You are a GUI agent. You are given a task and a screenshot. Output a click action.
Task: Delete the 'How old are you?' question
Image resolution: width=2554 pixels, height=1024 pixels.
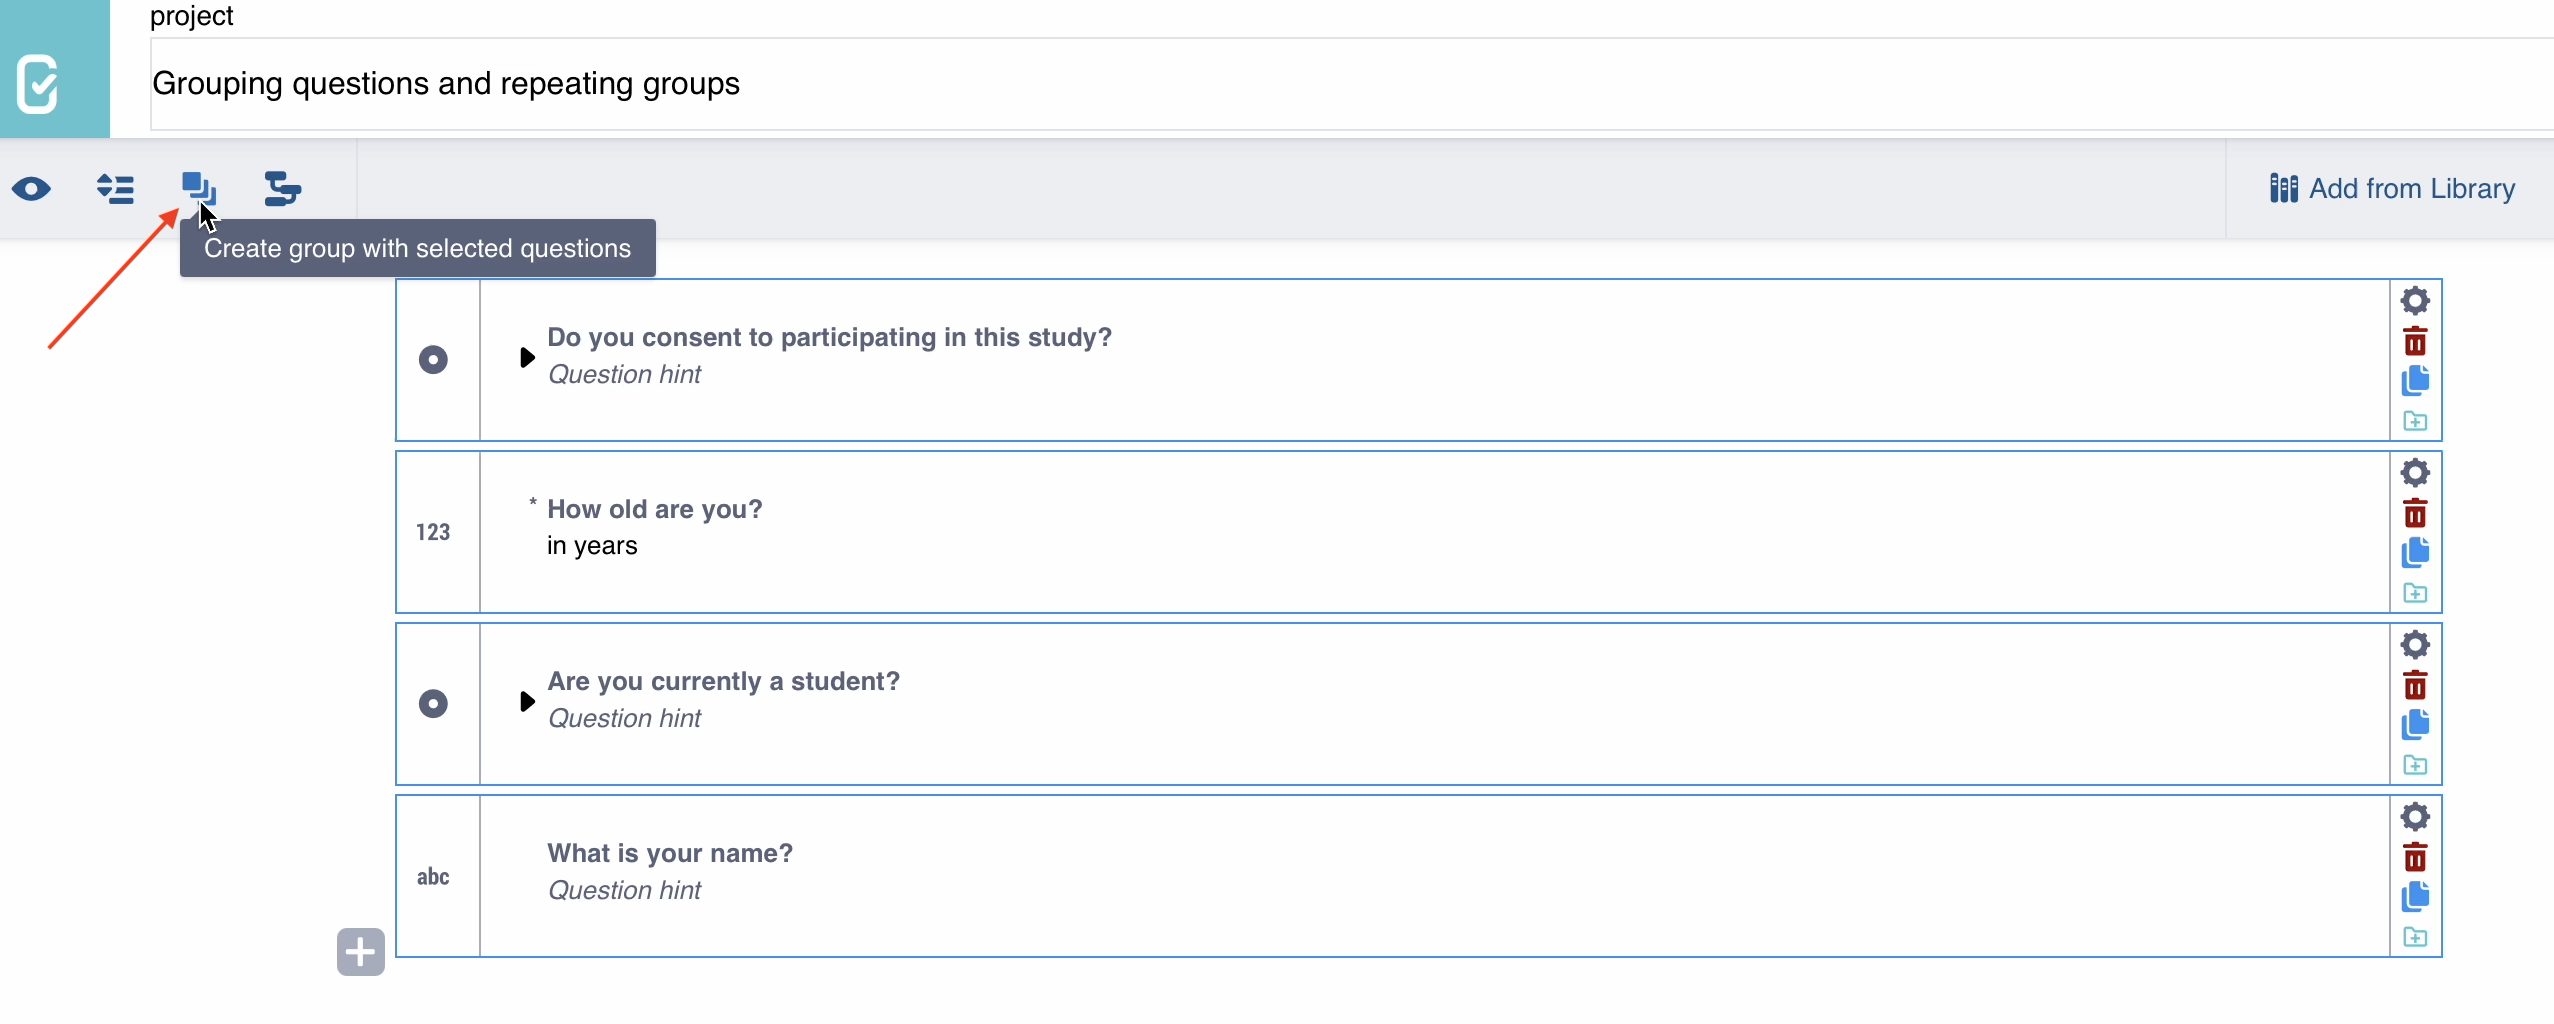[x=2415, y=513]
